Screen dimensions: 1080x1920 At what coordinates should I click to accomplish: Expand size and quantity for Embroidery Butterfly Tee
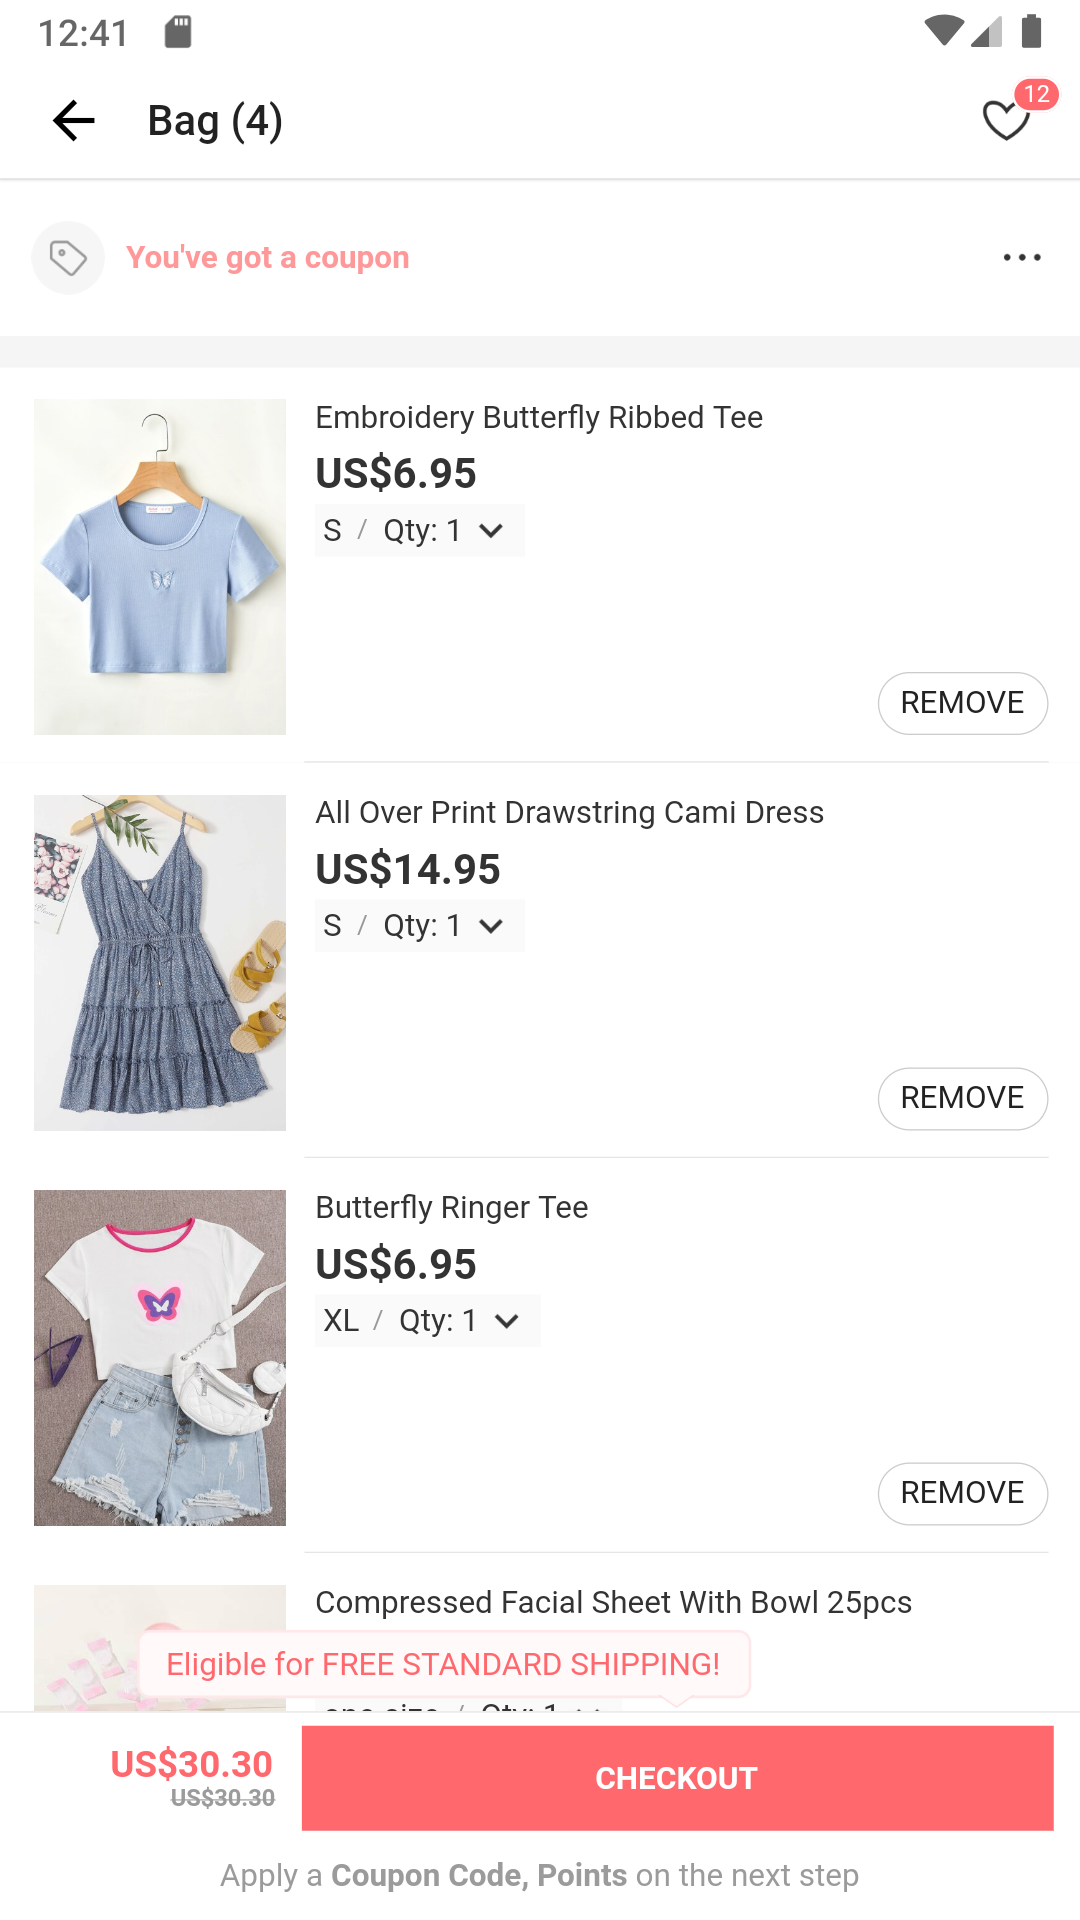click(419, 530)
